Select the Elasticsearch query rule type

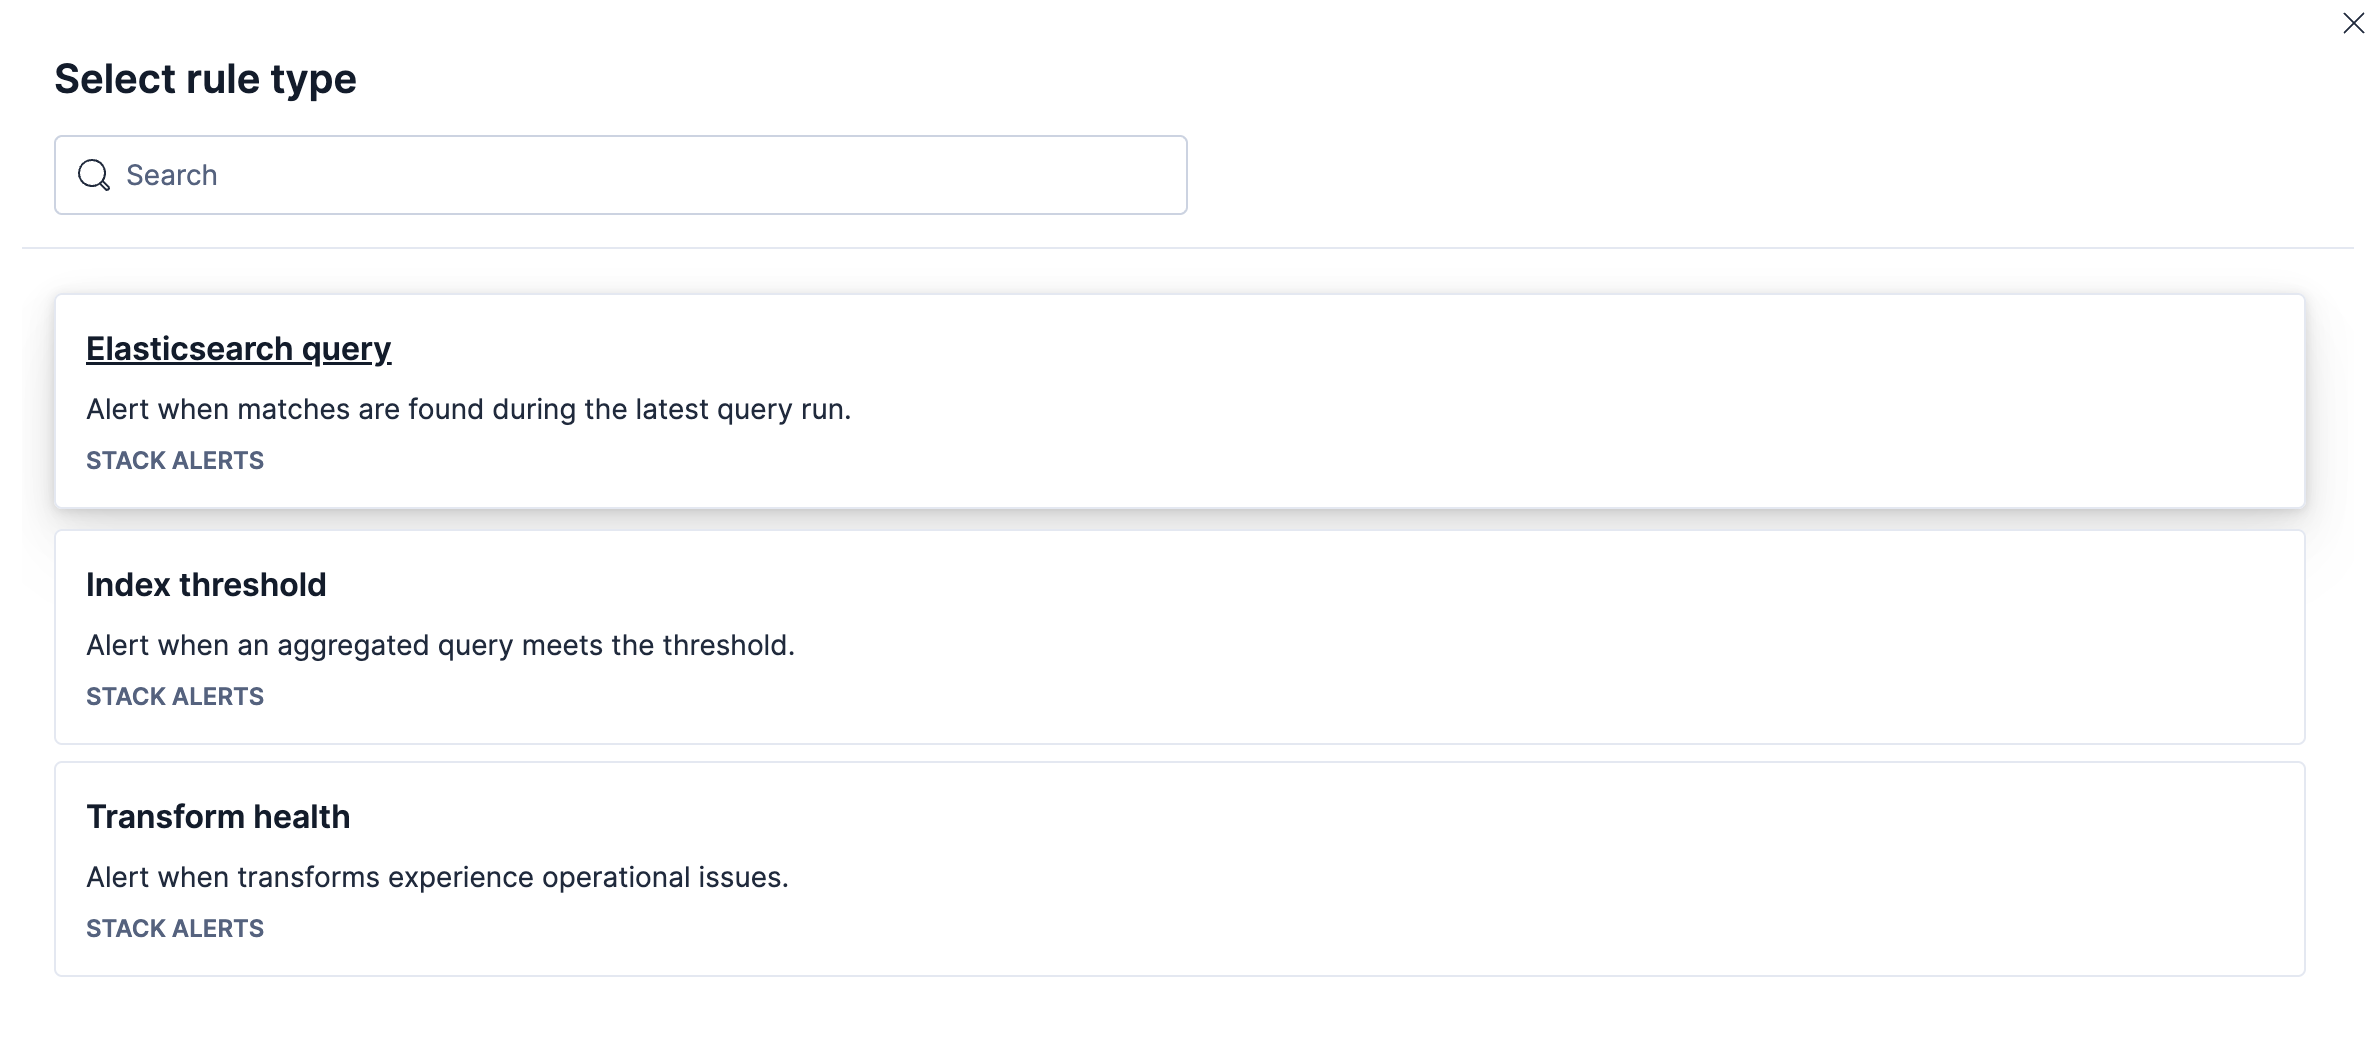[238, 348]
